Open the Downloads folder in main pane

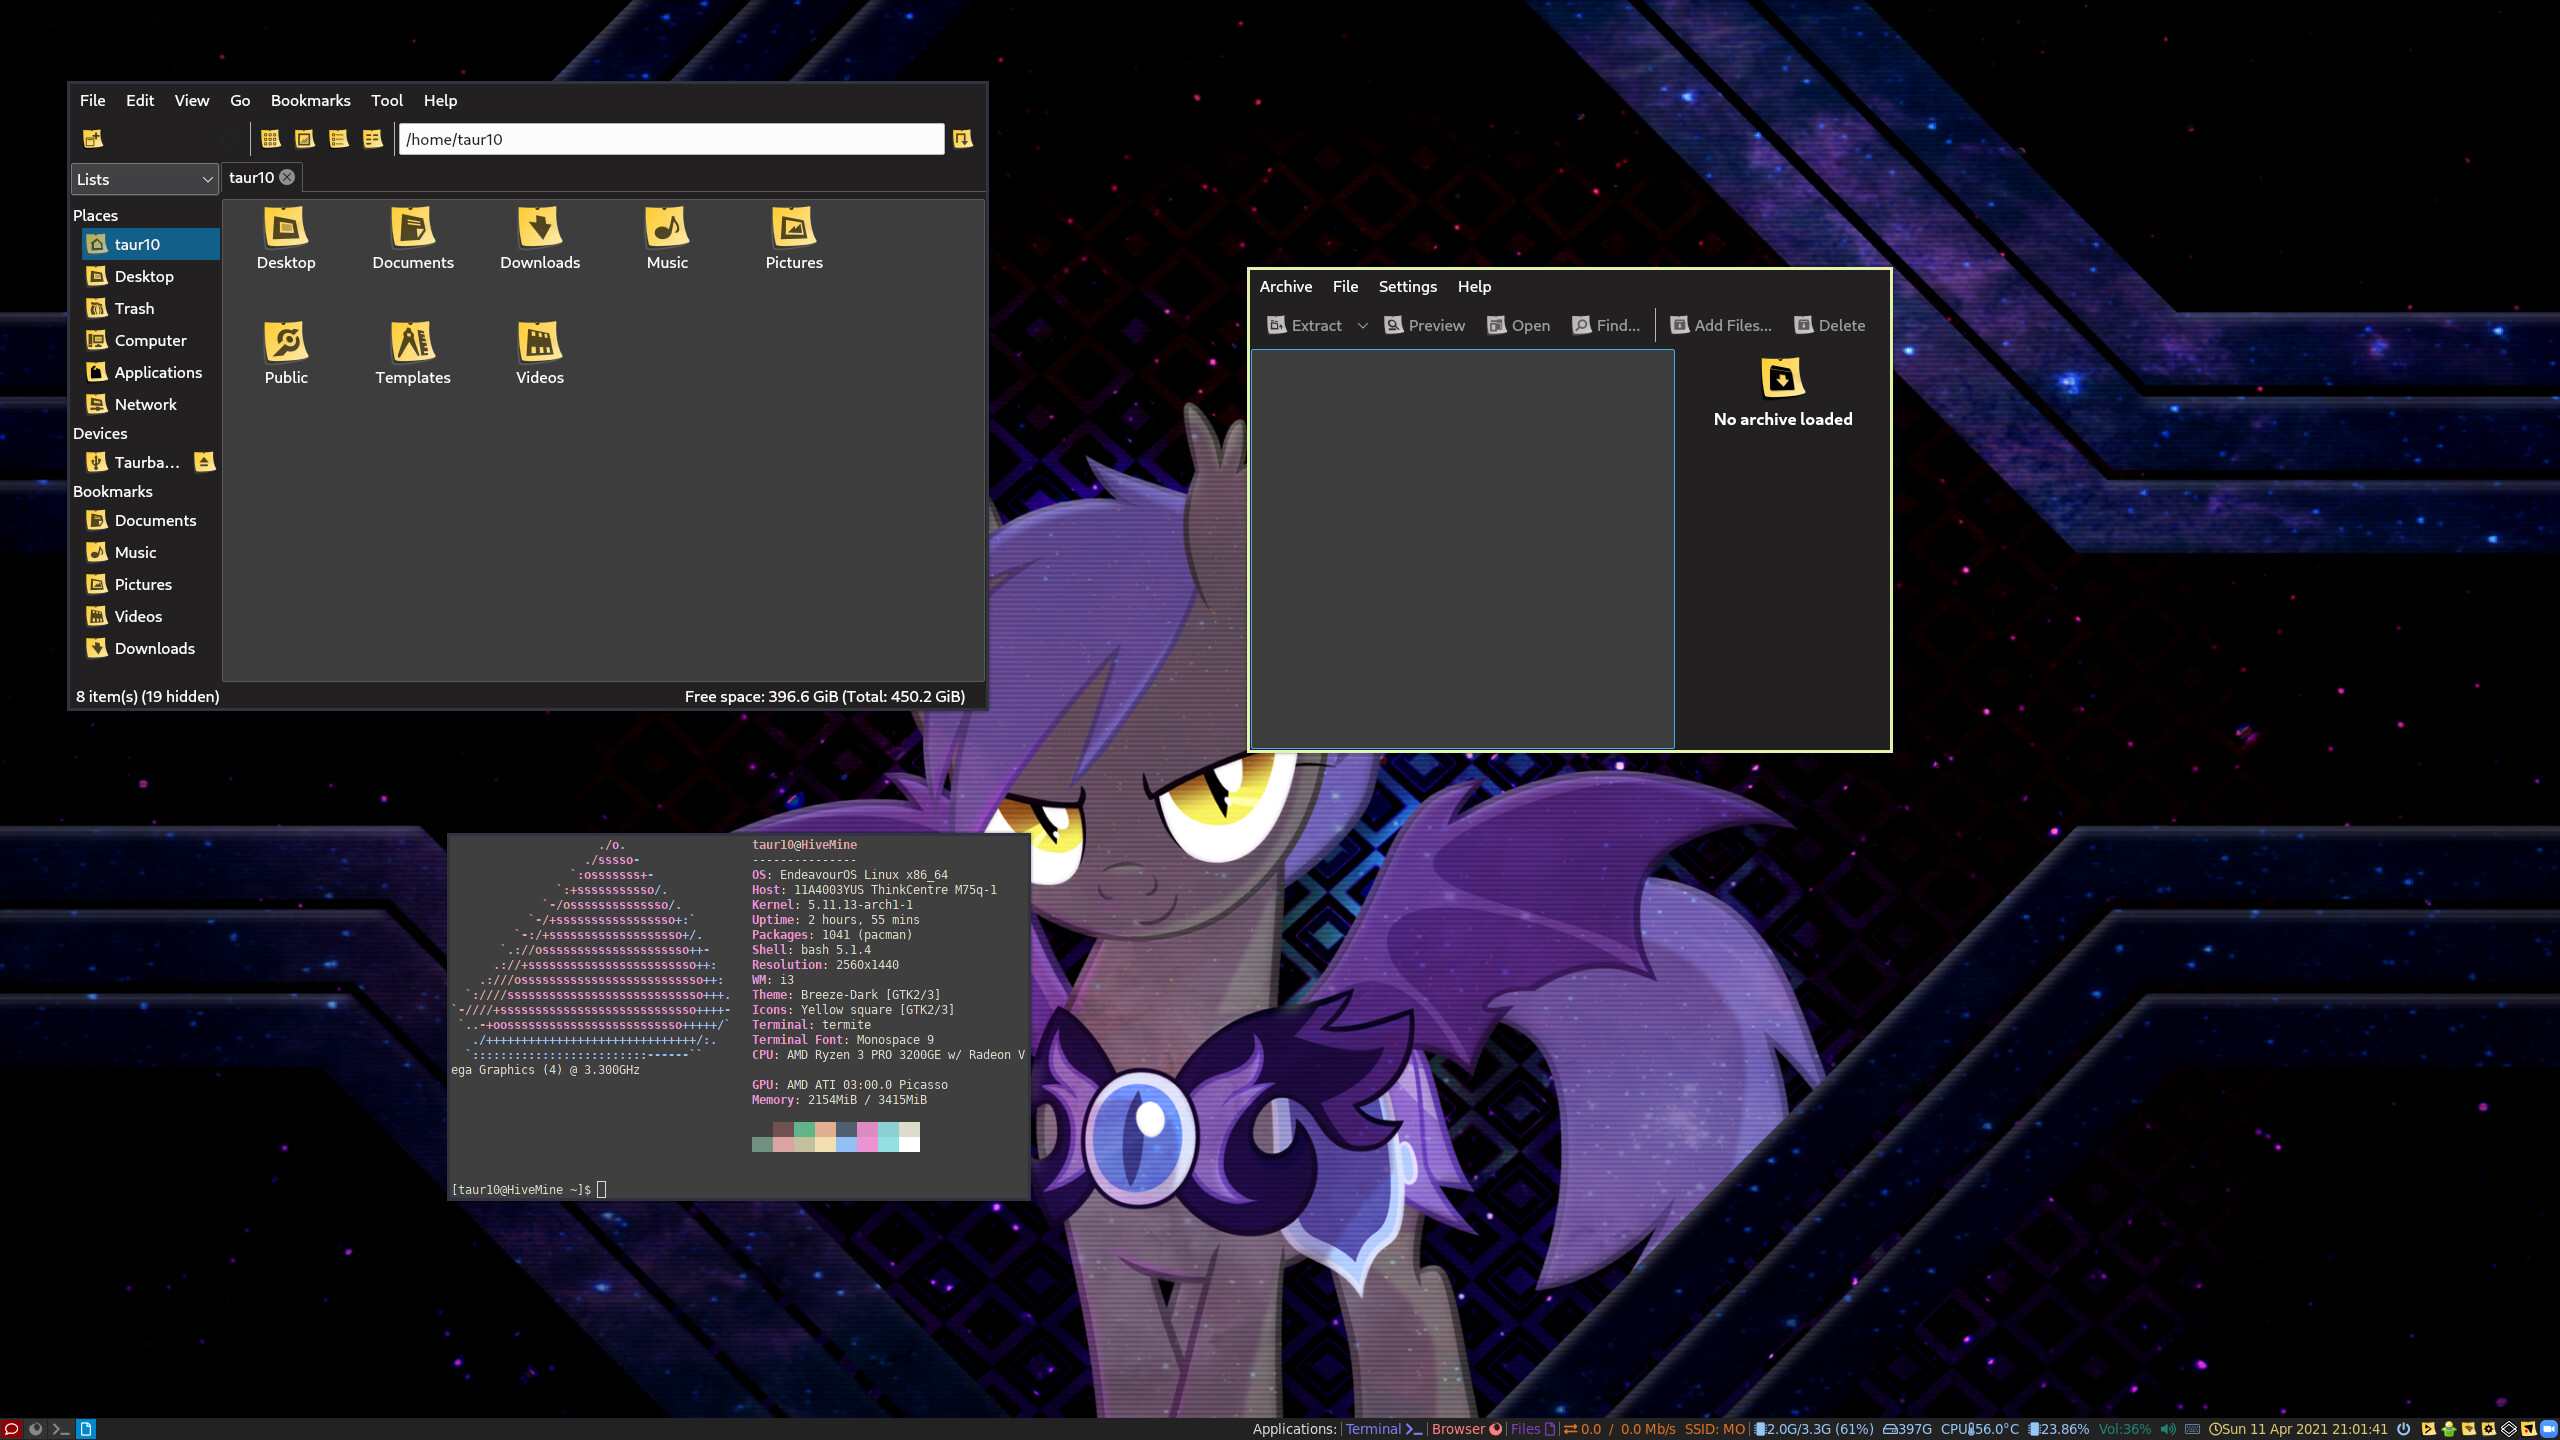pyautogui.click(x=540, y=238)
